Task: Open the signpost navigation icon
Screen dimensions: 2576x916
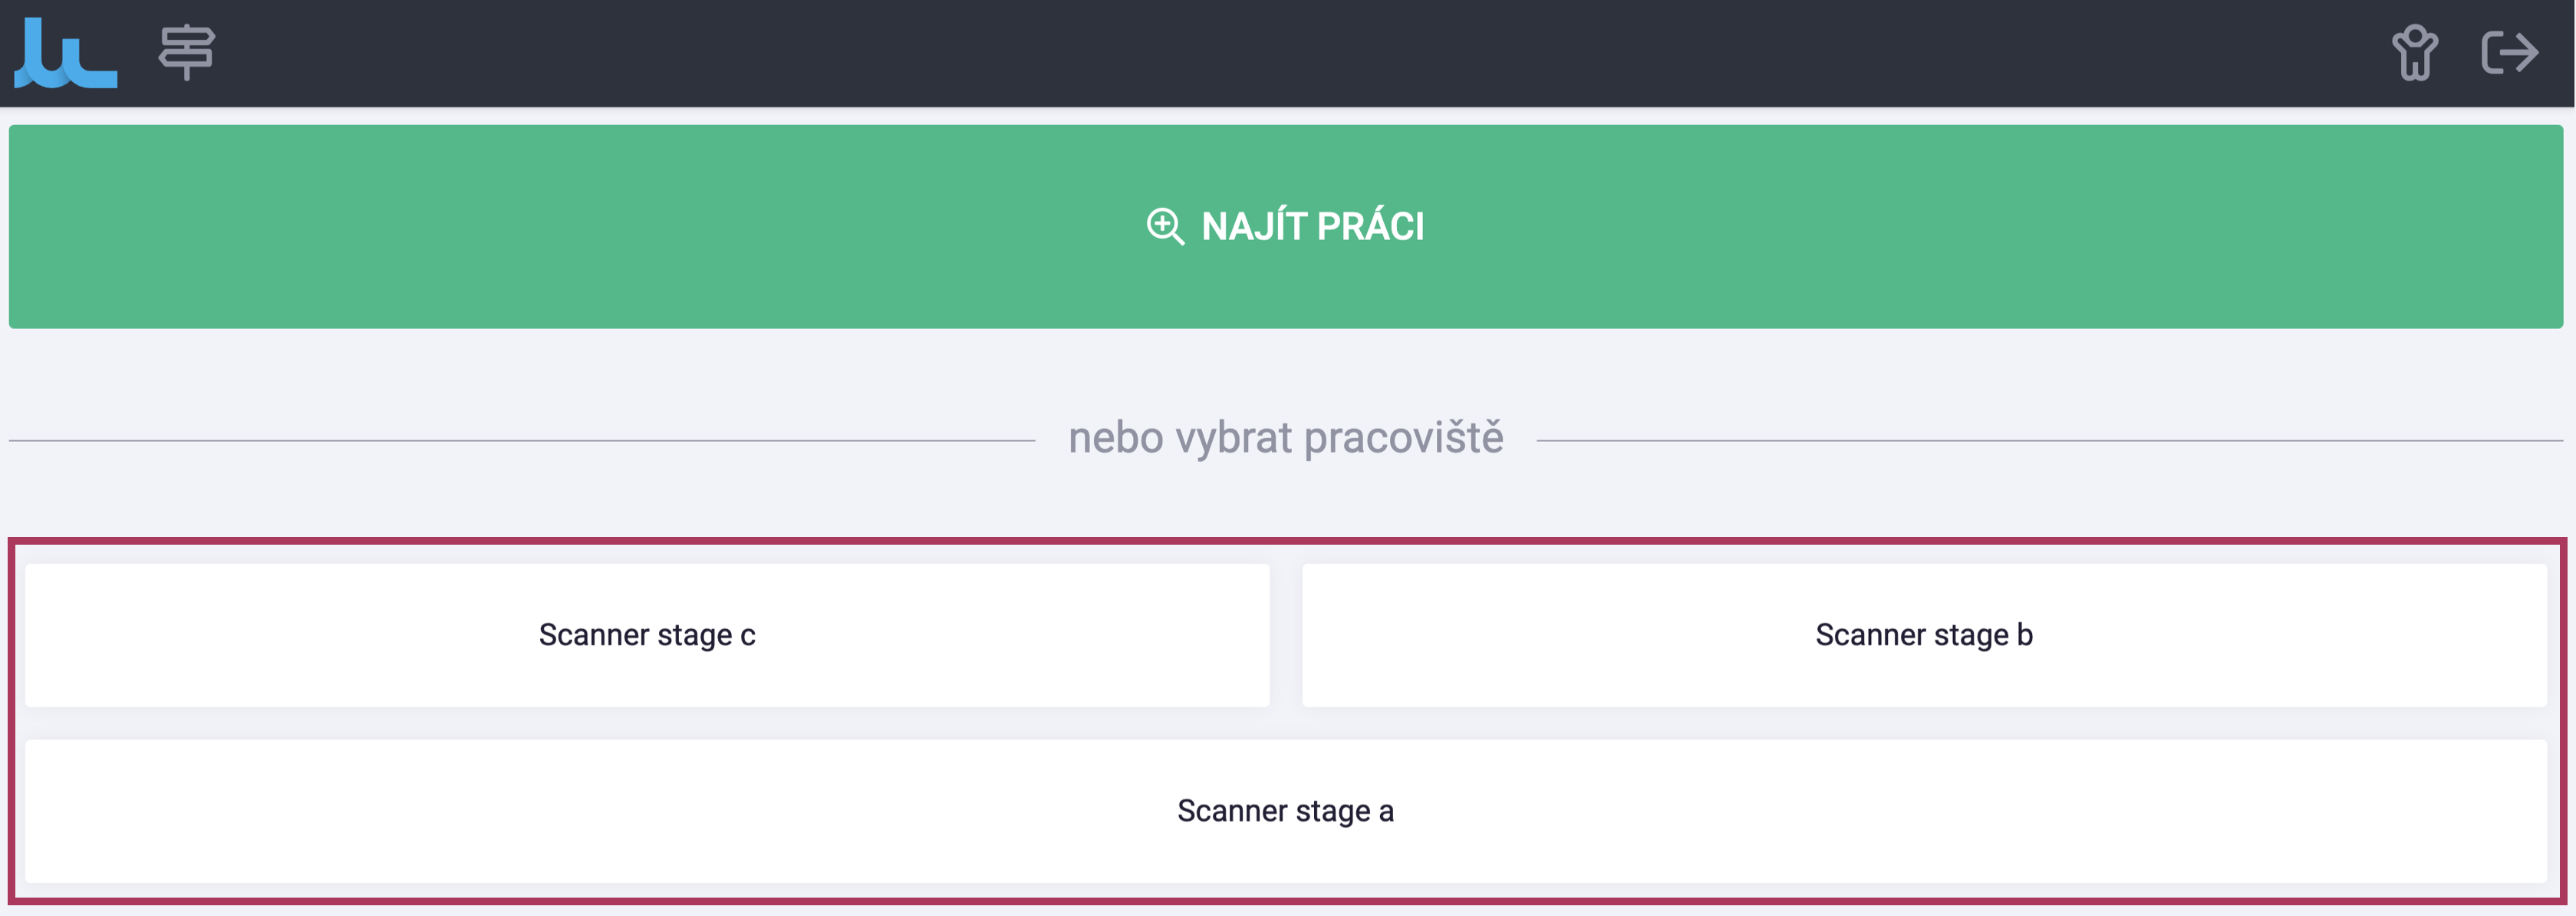Action: (x=187, y=52)
